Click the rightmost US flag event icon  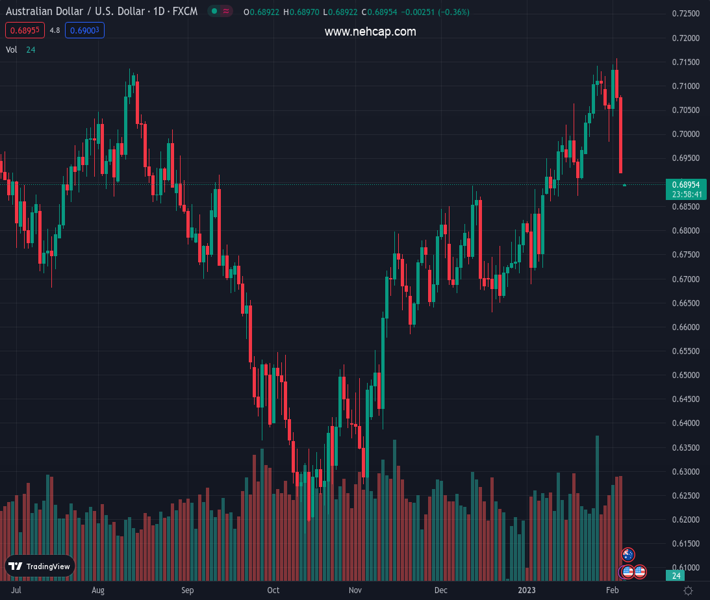click(639, 571)
